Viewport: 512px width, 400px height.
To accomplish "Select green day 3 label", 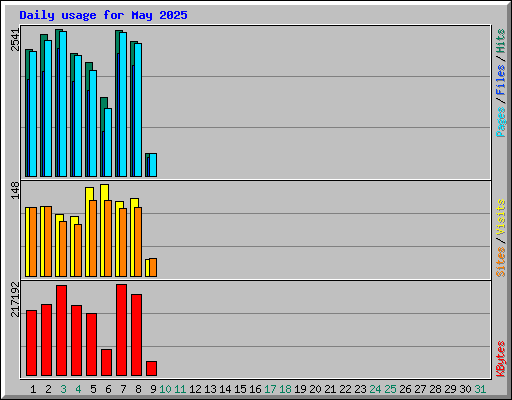I will (63, 389).
